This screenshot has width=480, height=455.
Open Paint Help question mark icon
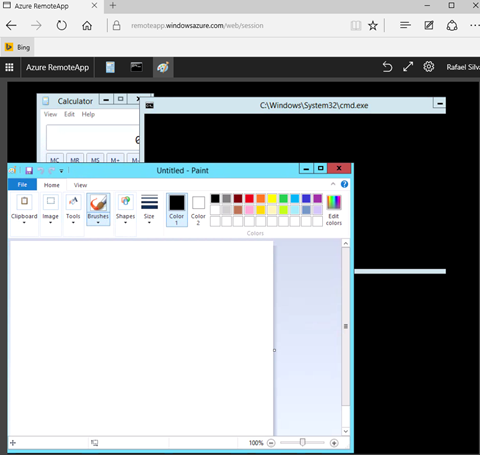[344, 184]
